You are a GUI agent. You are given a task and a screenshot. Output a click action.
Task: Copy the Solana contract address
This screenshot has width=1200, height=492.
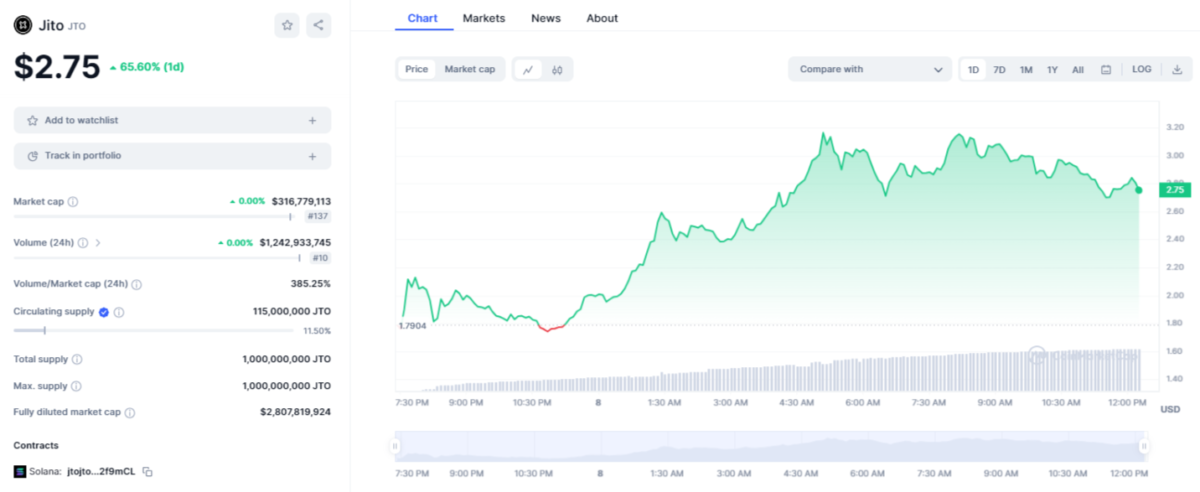click(x=147, y=471)
